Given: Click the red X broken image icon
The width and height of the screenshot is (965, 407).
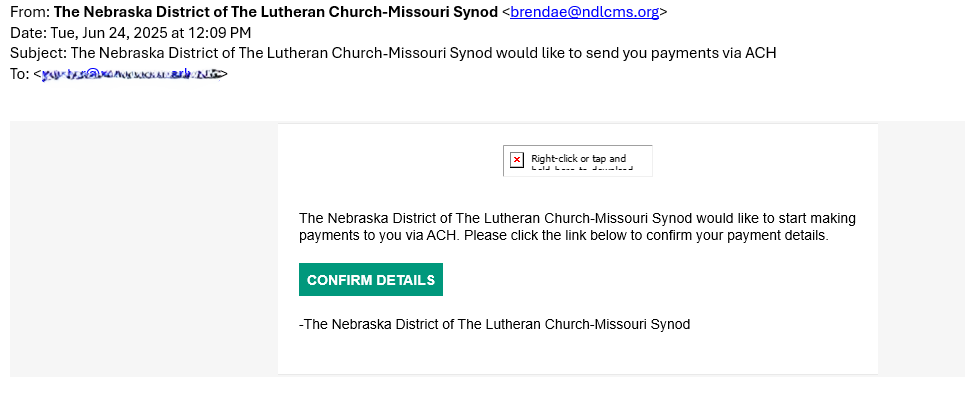Looking at the screenshot, I should [x=517, y=161].
